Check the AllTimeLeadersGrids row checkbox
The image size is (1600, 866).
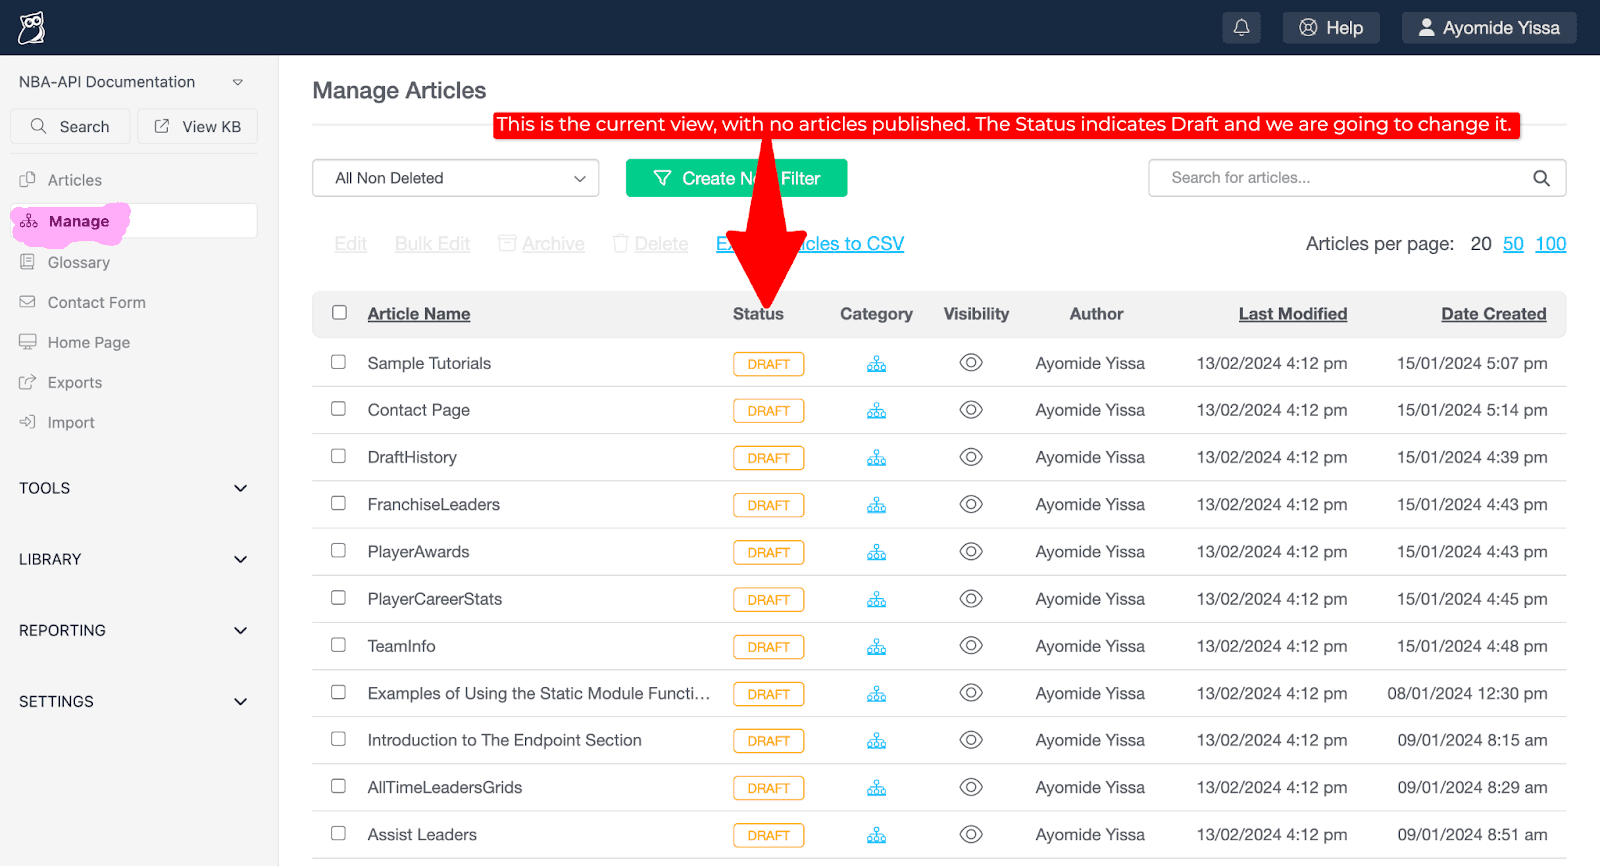(339, 786)
